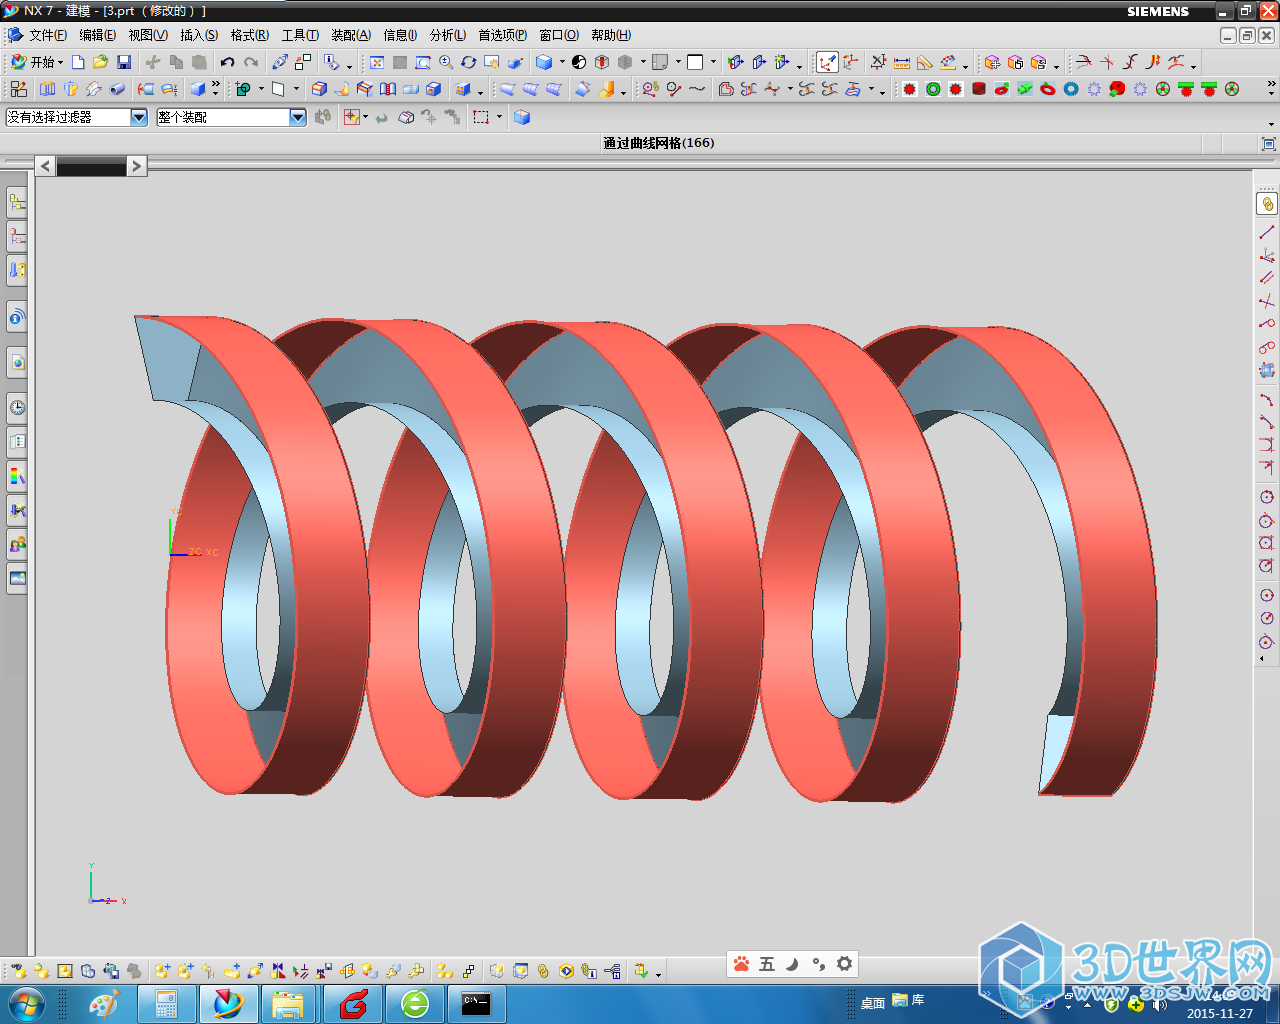Screen dimensions: 1280x1024
Task: Click the Fit view icon
Action: click(x=377, y=62)
